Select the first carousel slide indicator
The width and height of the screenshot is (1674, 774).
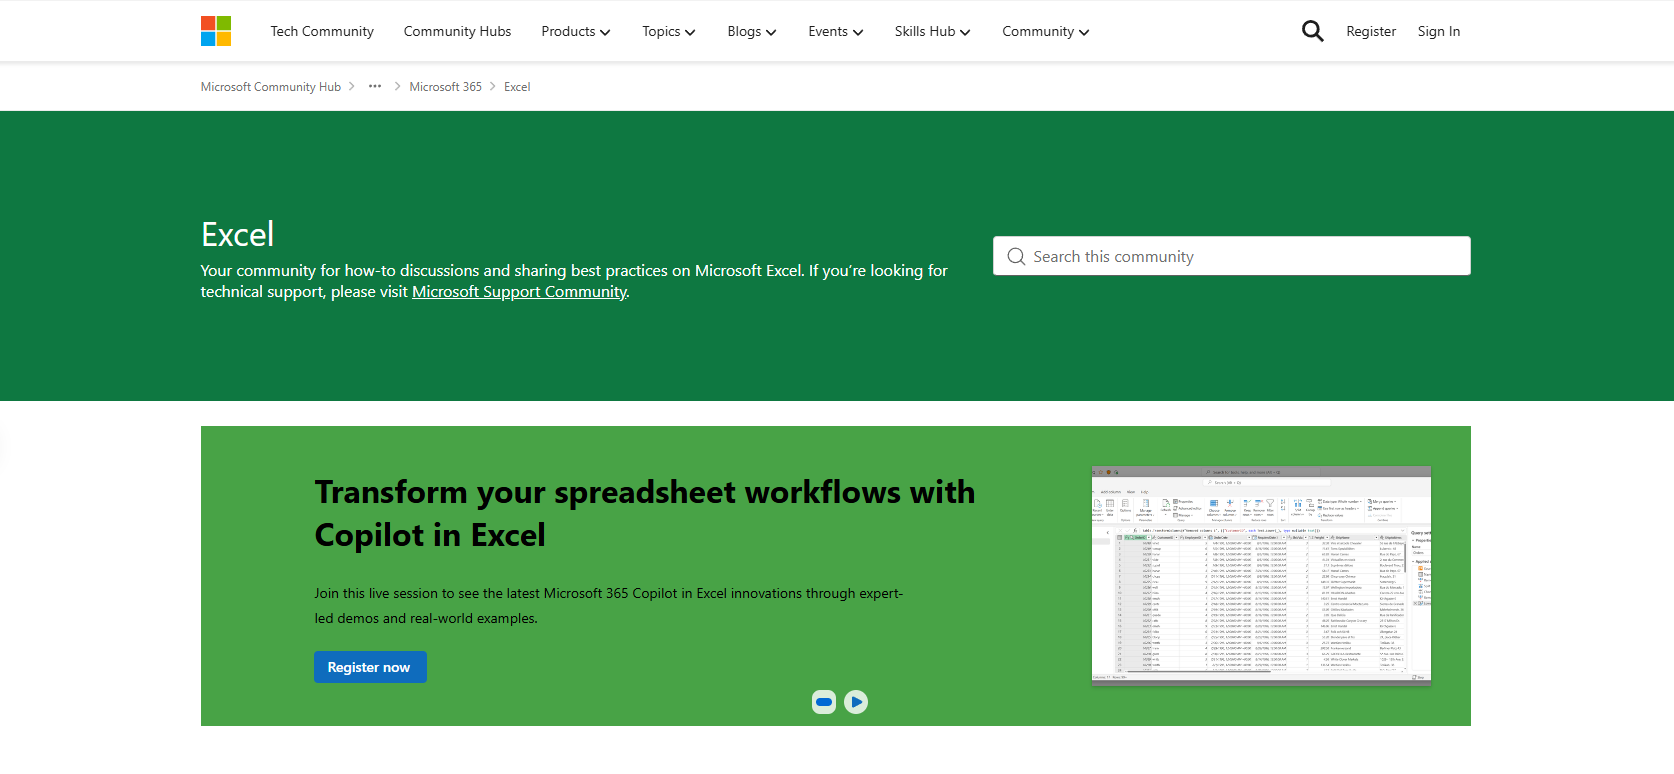pyautogui.click(x=824, y=702)
